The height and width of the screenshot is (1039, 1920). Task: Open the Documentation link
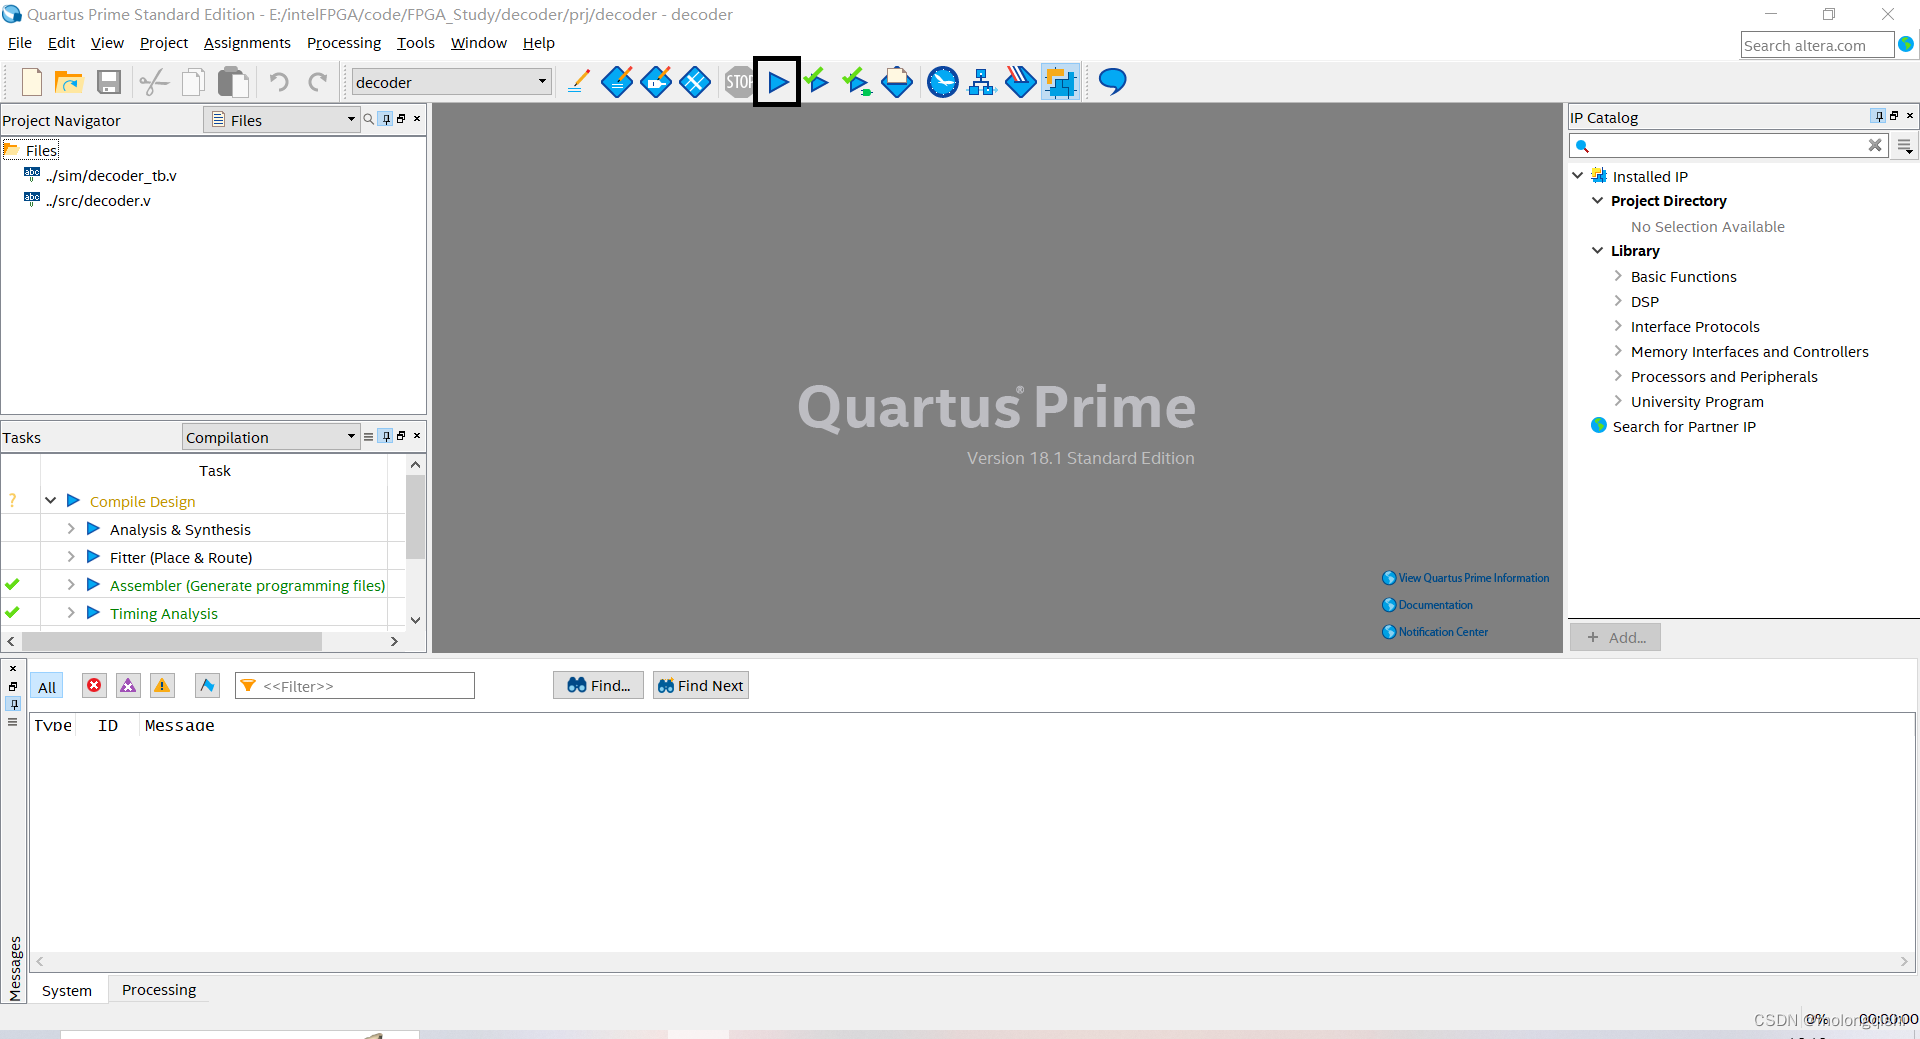coord(1428,605)
